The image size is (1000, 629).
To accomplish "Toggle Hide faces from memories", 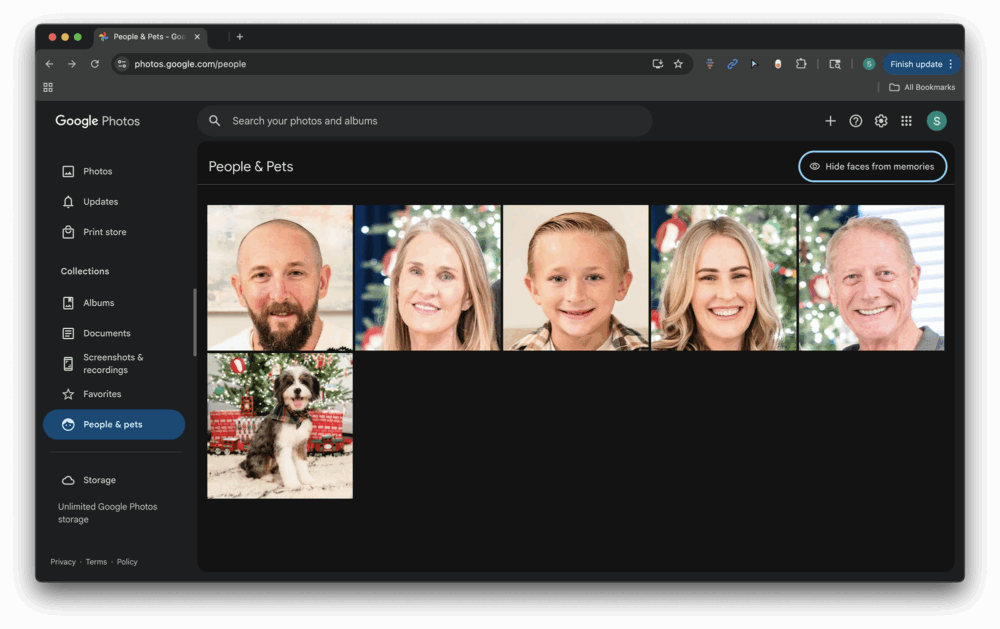I will point(872,167).
